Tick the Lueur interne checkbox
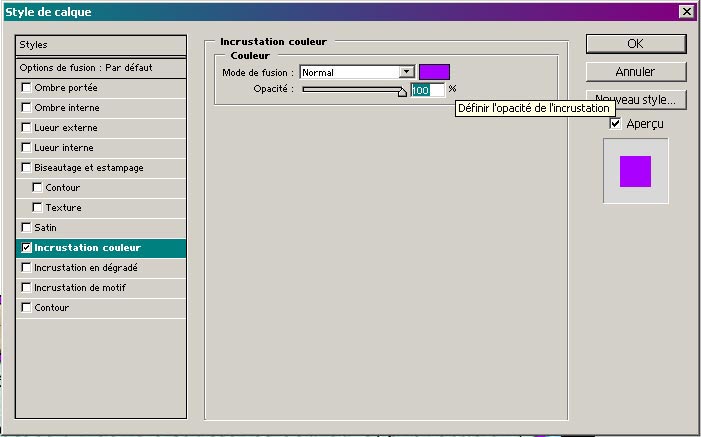The width and height of the screenshot is (701, 437). (x=26, y=148)
